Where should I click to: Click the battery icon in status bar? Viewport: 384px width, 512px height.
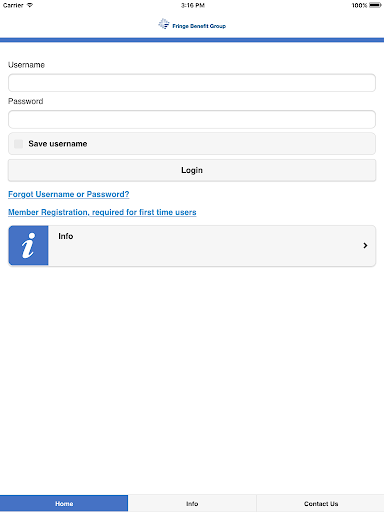pos(375,5)
